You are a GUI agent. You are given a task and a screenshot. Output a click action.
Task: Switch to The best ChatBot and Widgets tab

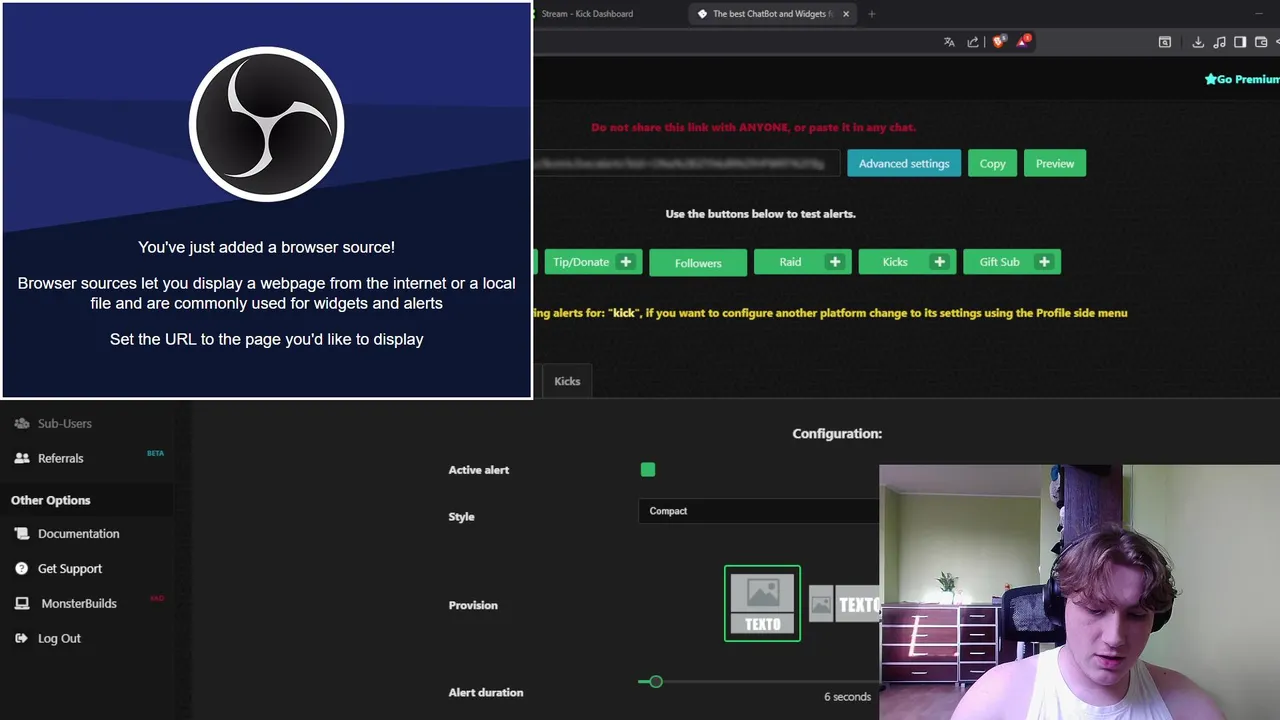[773, 14]
